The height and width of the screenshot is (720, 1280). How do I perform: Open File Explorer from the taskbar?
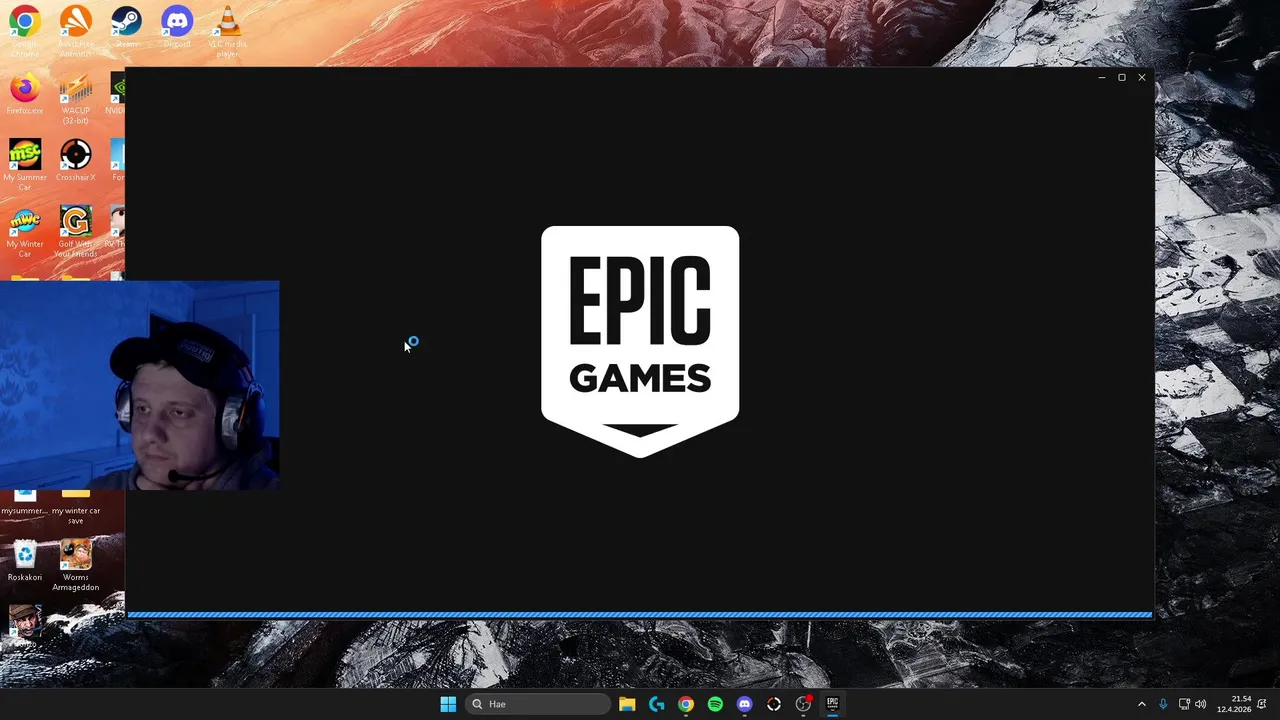tap(627, 704)
